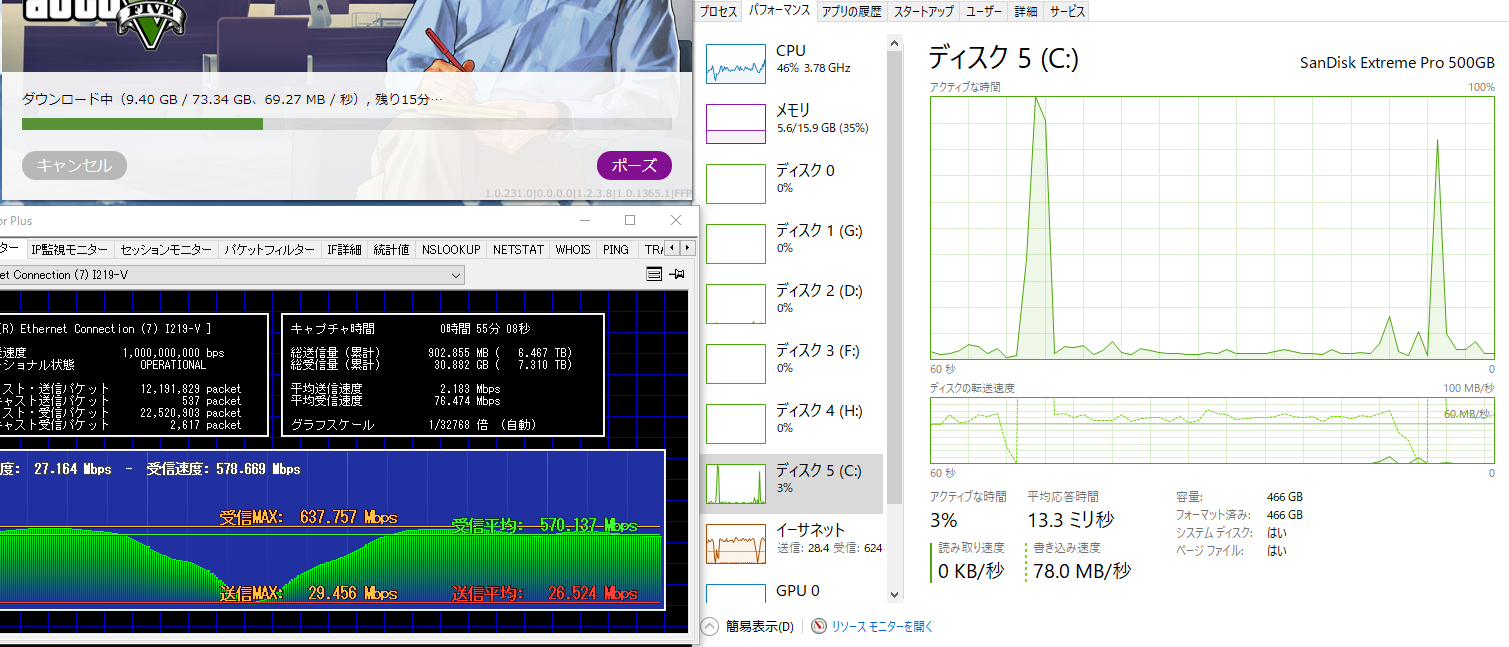This screenshot has width=1509, height=647.
Task: Switch to the スタートアップ tab
Action: [923, 12]
